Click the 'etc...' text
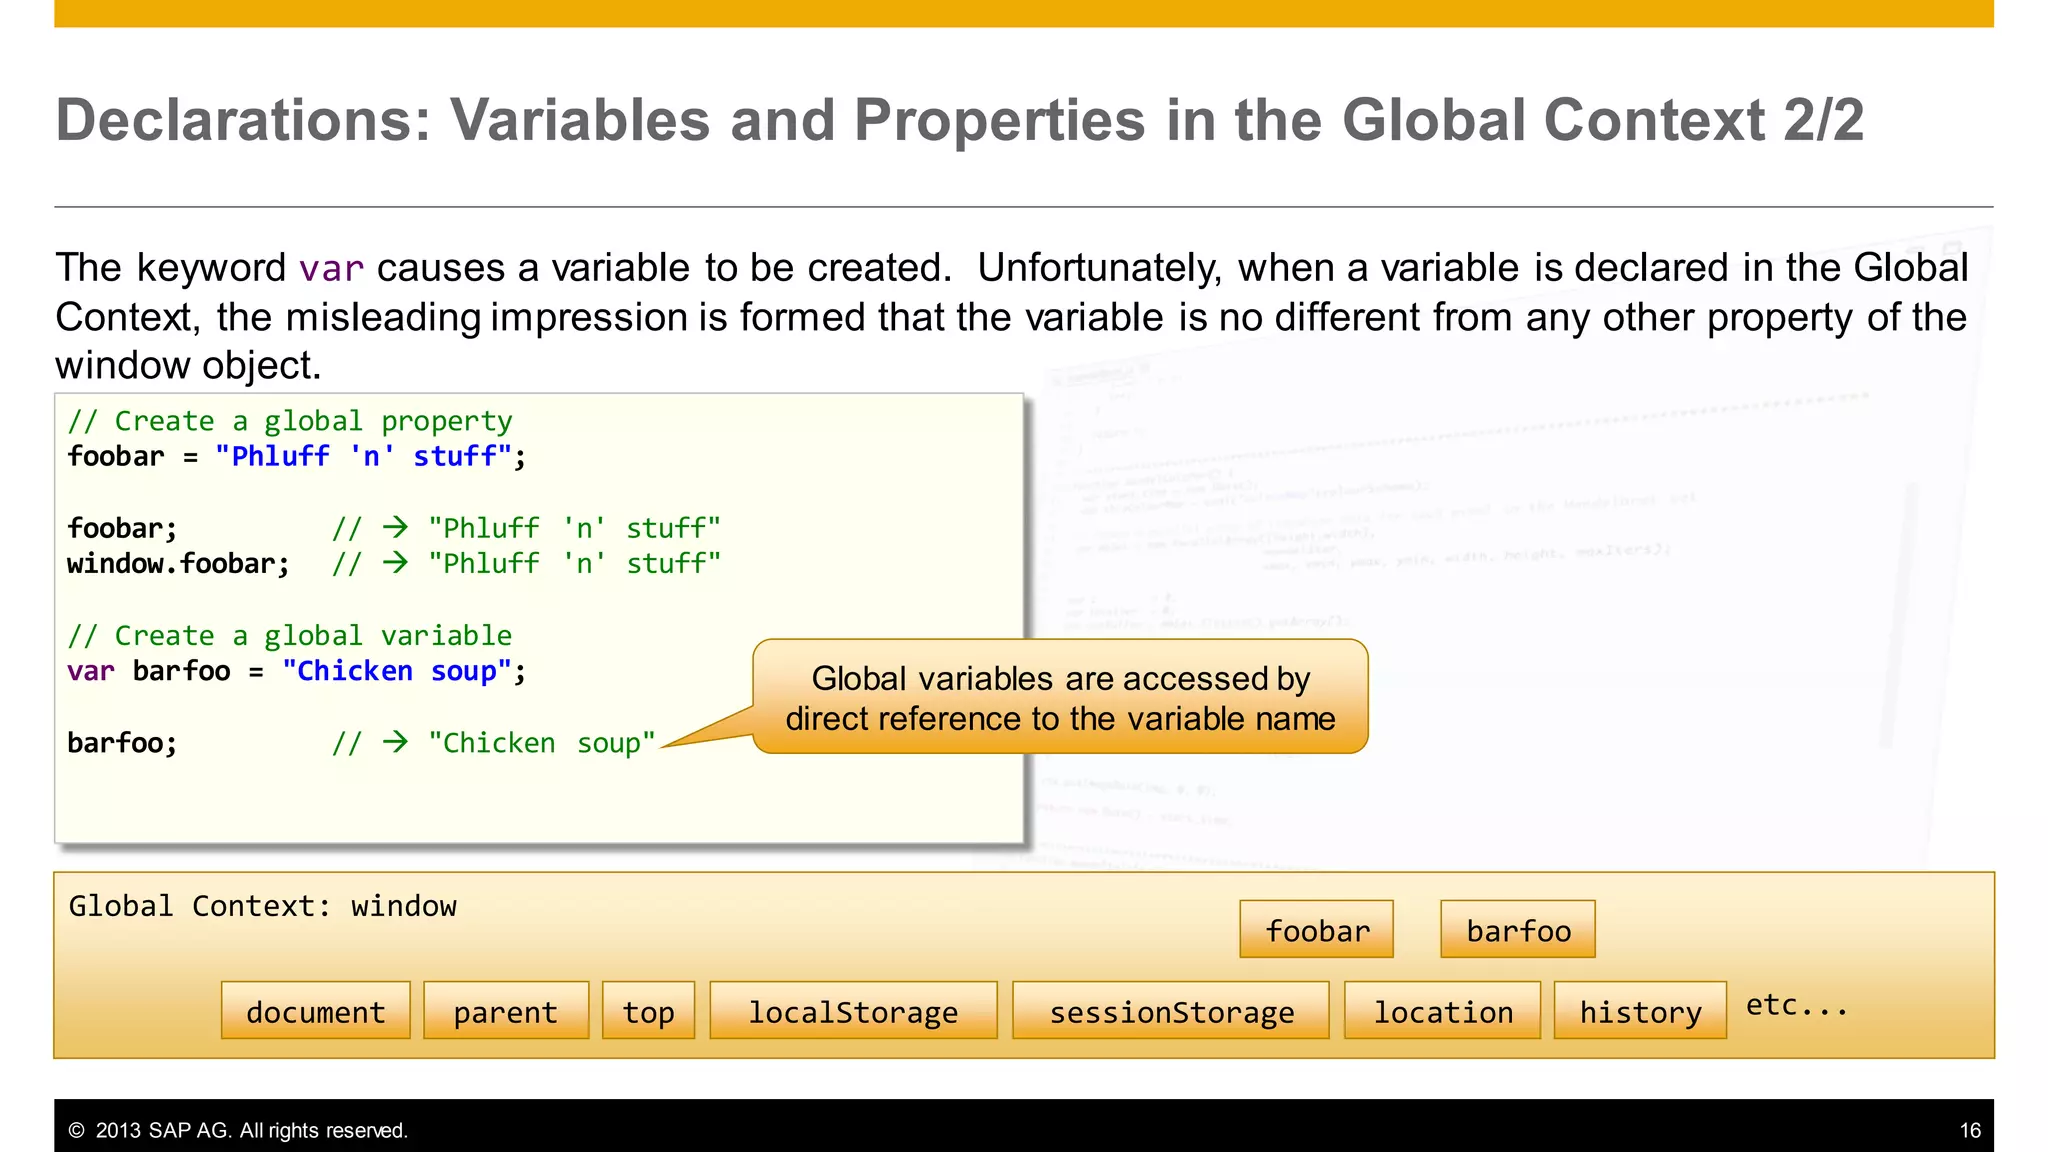 point(1796,1005)
